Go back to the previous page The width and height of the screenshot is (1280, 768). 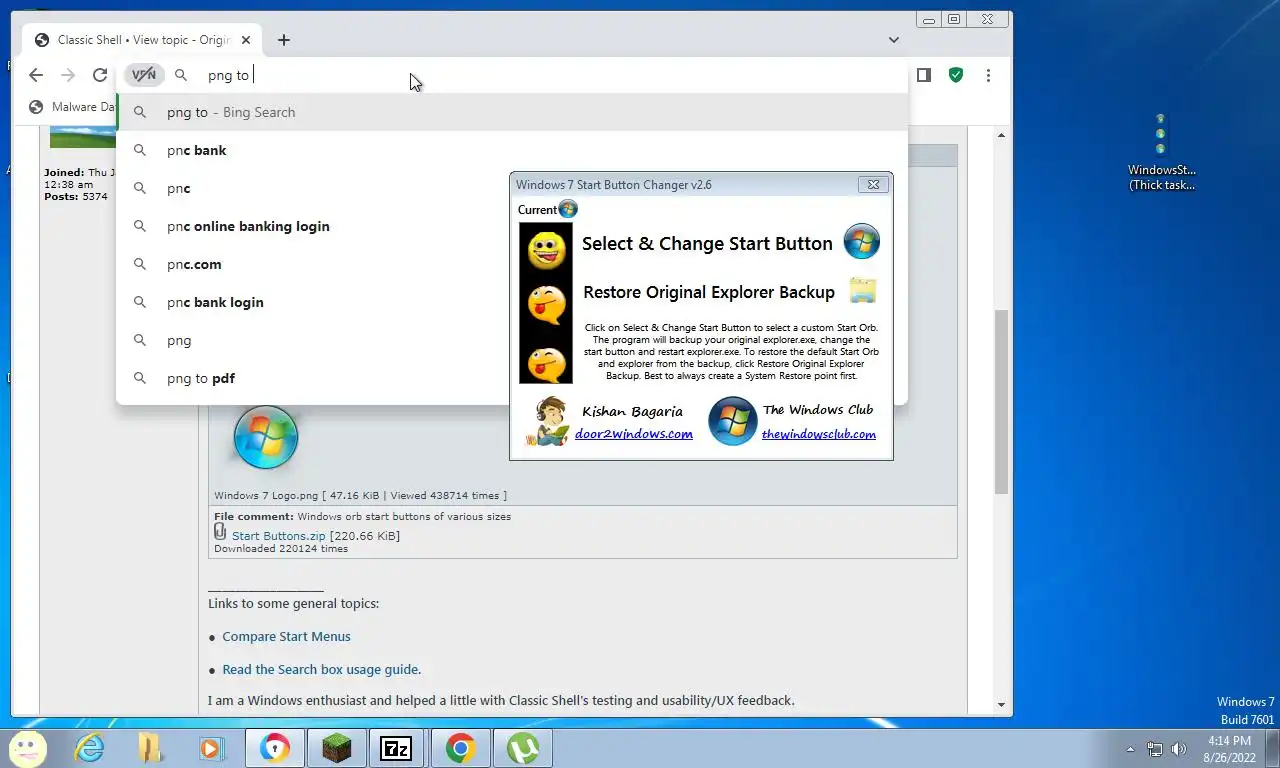[x=36, y=75]
